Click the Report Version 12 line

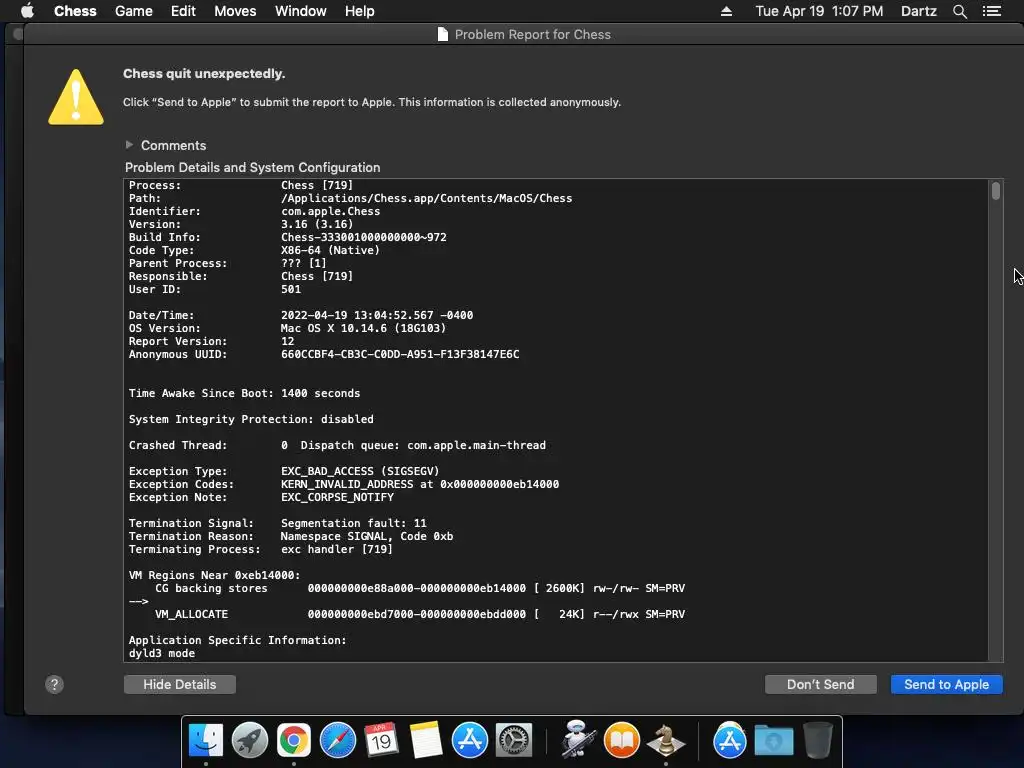(211, 341)
